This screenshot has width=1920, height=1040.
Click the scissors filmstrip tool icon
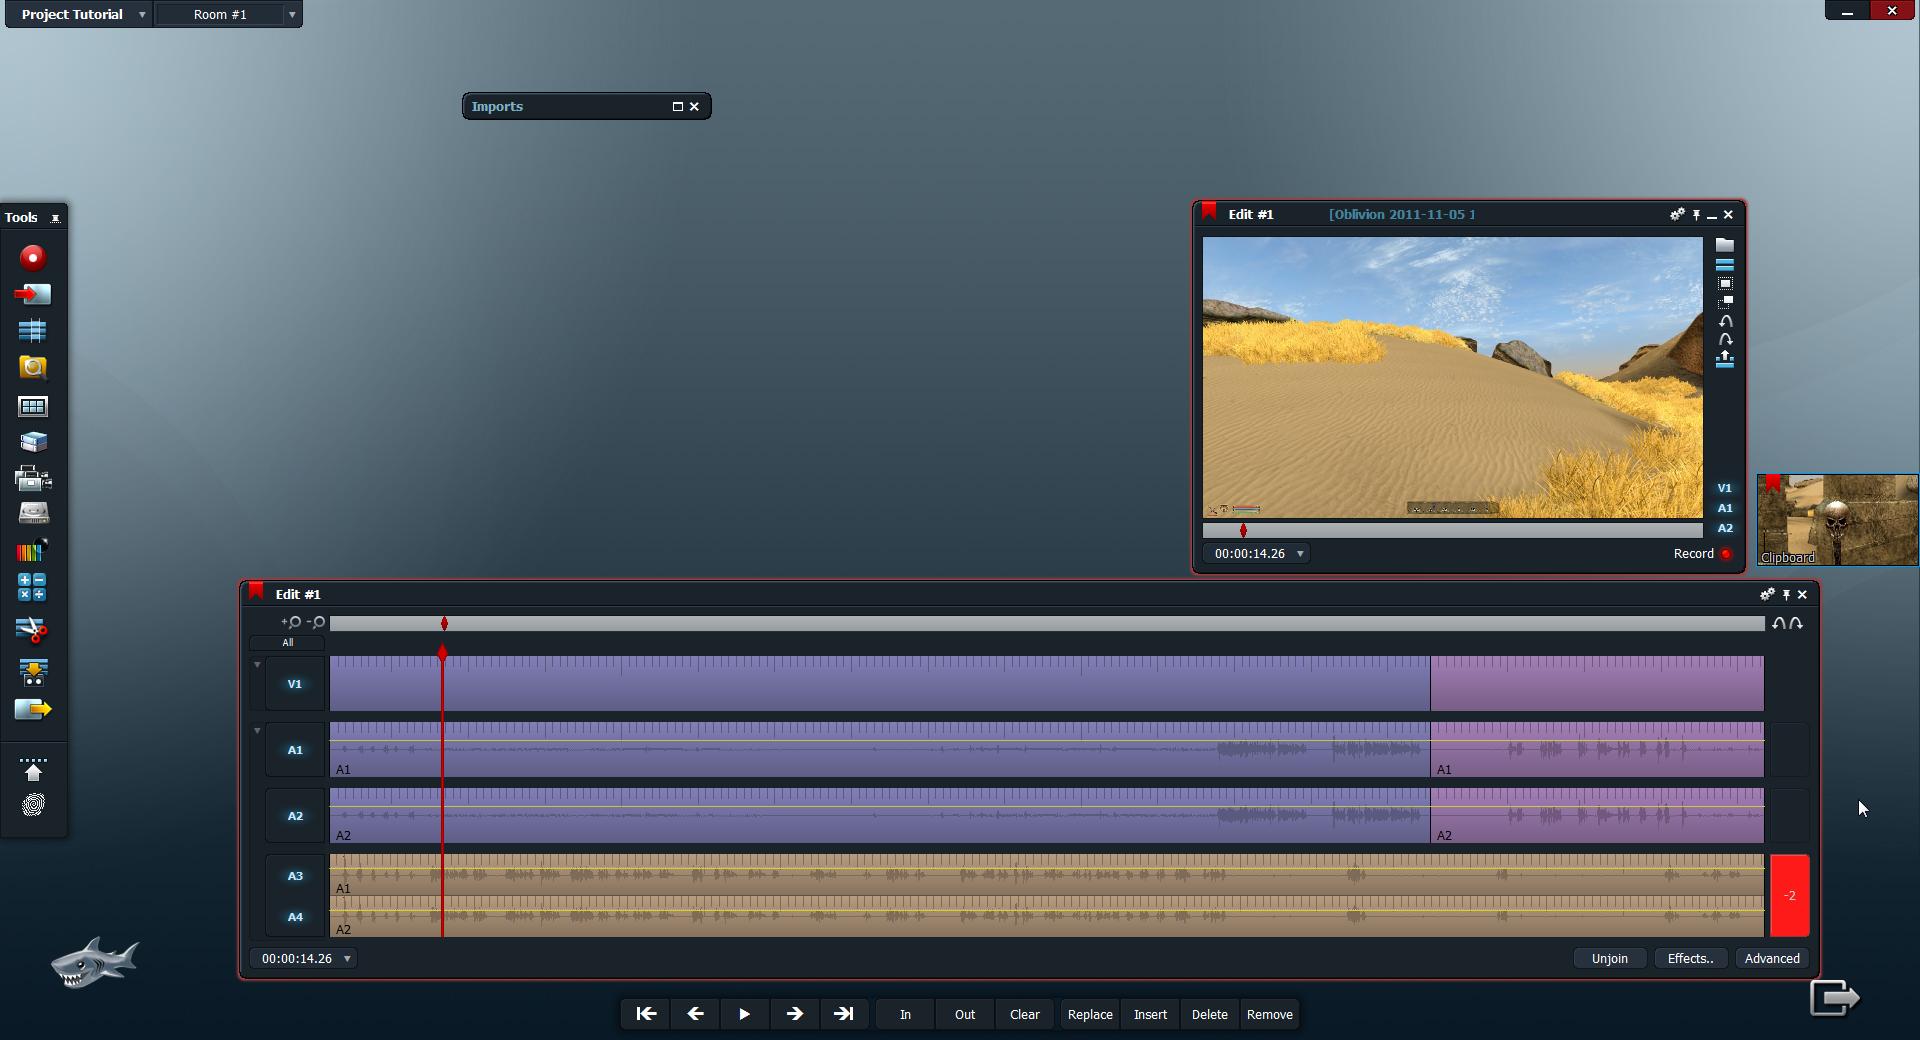pyautogui.click(x=32, y=630)
